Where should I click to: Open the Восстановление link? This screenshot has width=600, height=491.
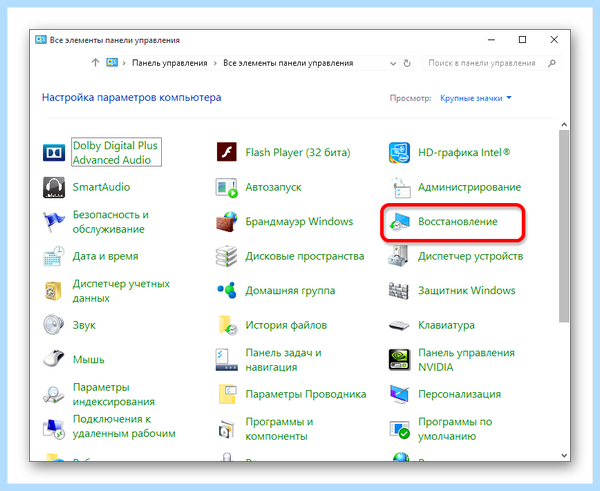coord(458,222)
